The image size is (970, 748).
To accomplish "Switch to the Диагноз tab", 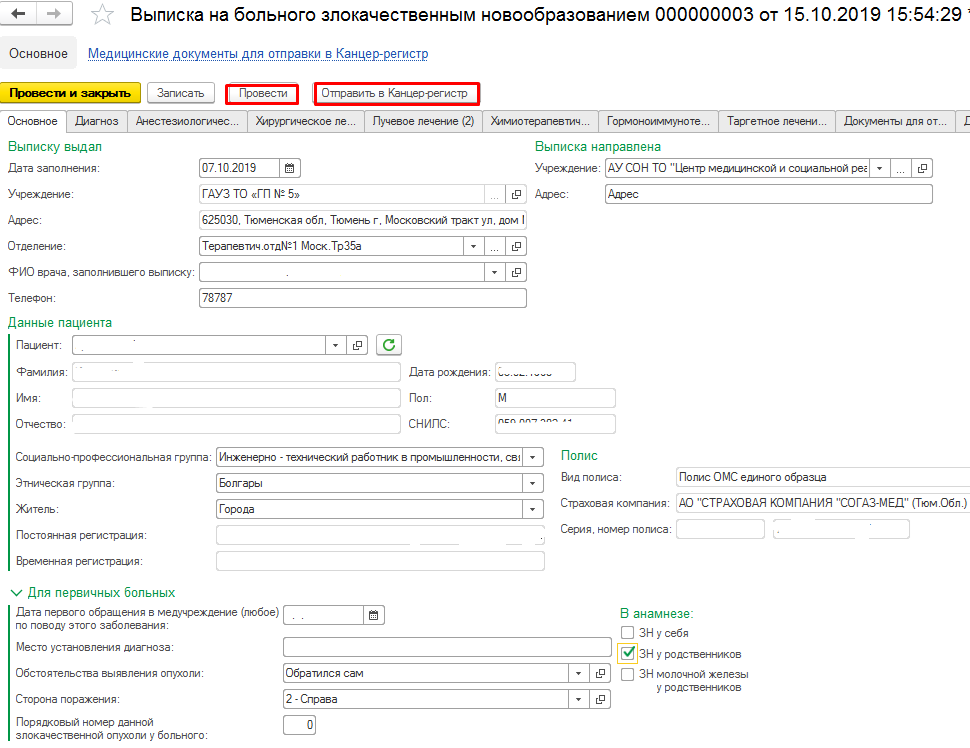I will point(96,121).
